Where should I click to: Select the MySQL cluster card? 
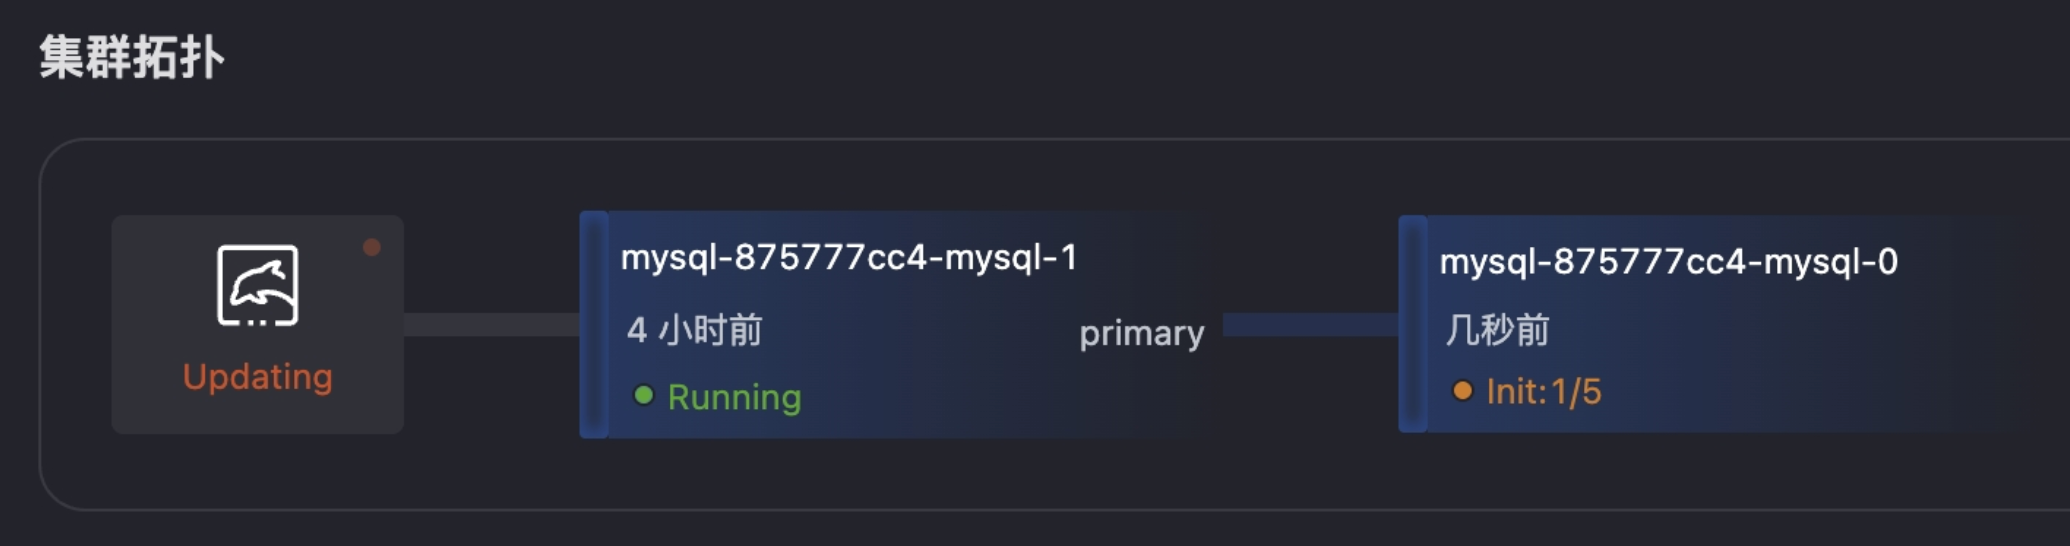258,324
